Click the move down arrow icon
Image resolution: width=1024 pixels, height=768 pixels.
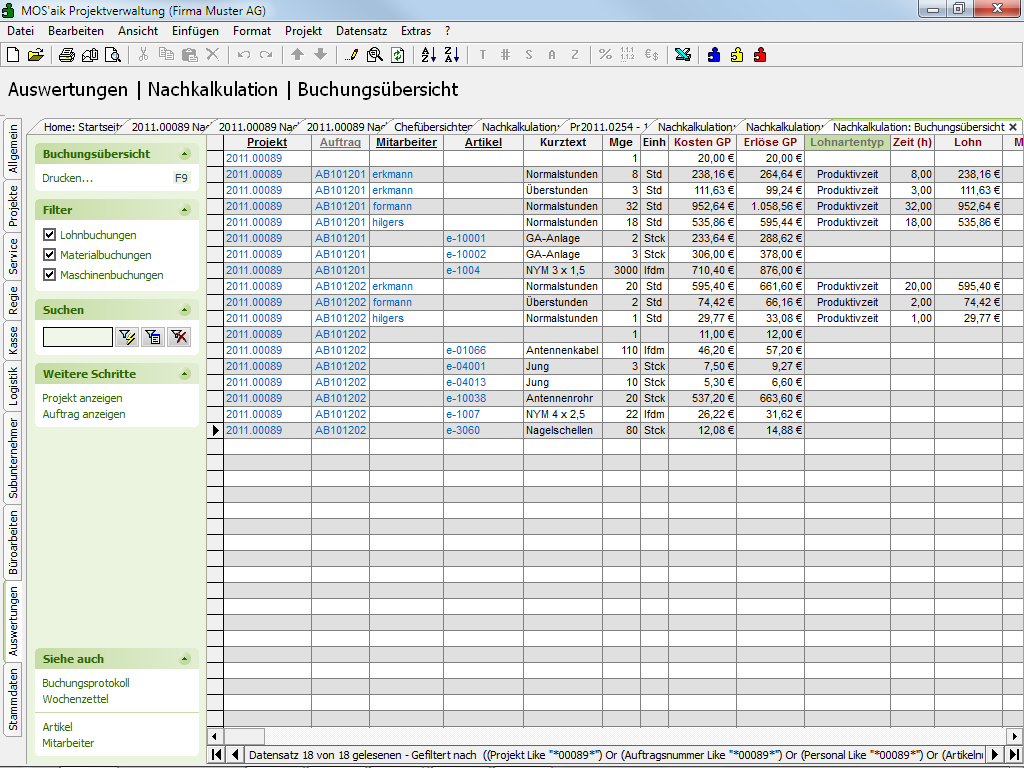click(320, 55)
